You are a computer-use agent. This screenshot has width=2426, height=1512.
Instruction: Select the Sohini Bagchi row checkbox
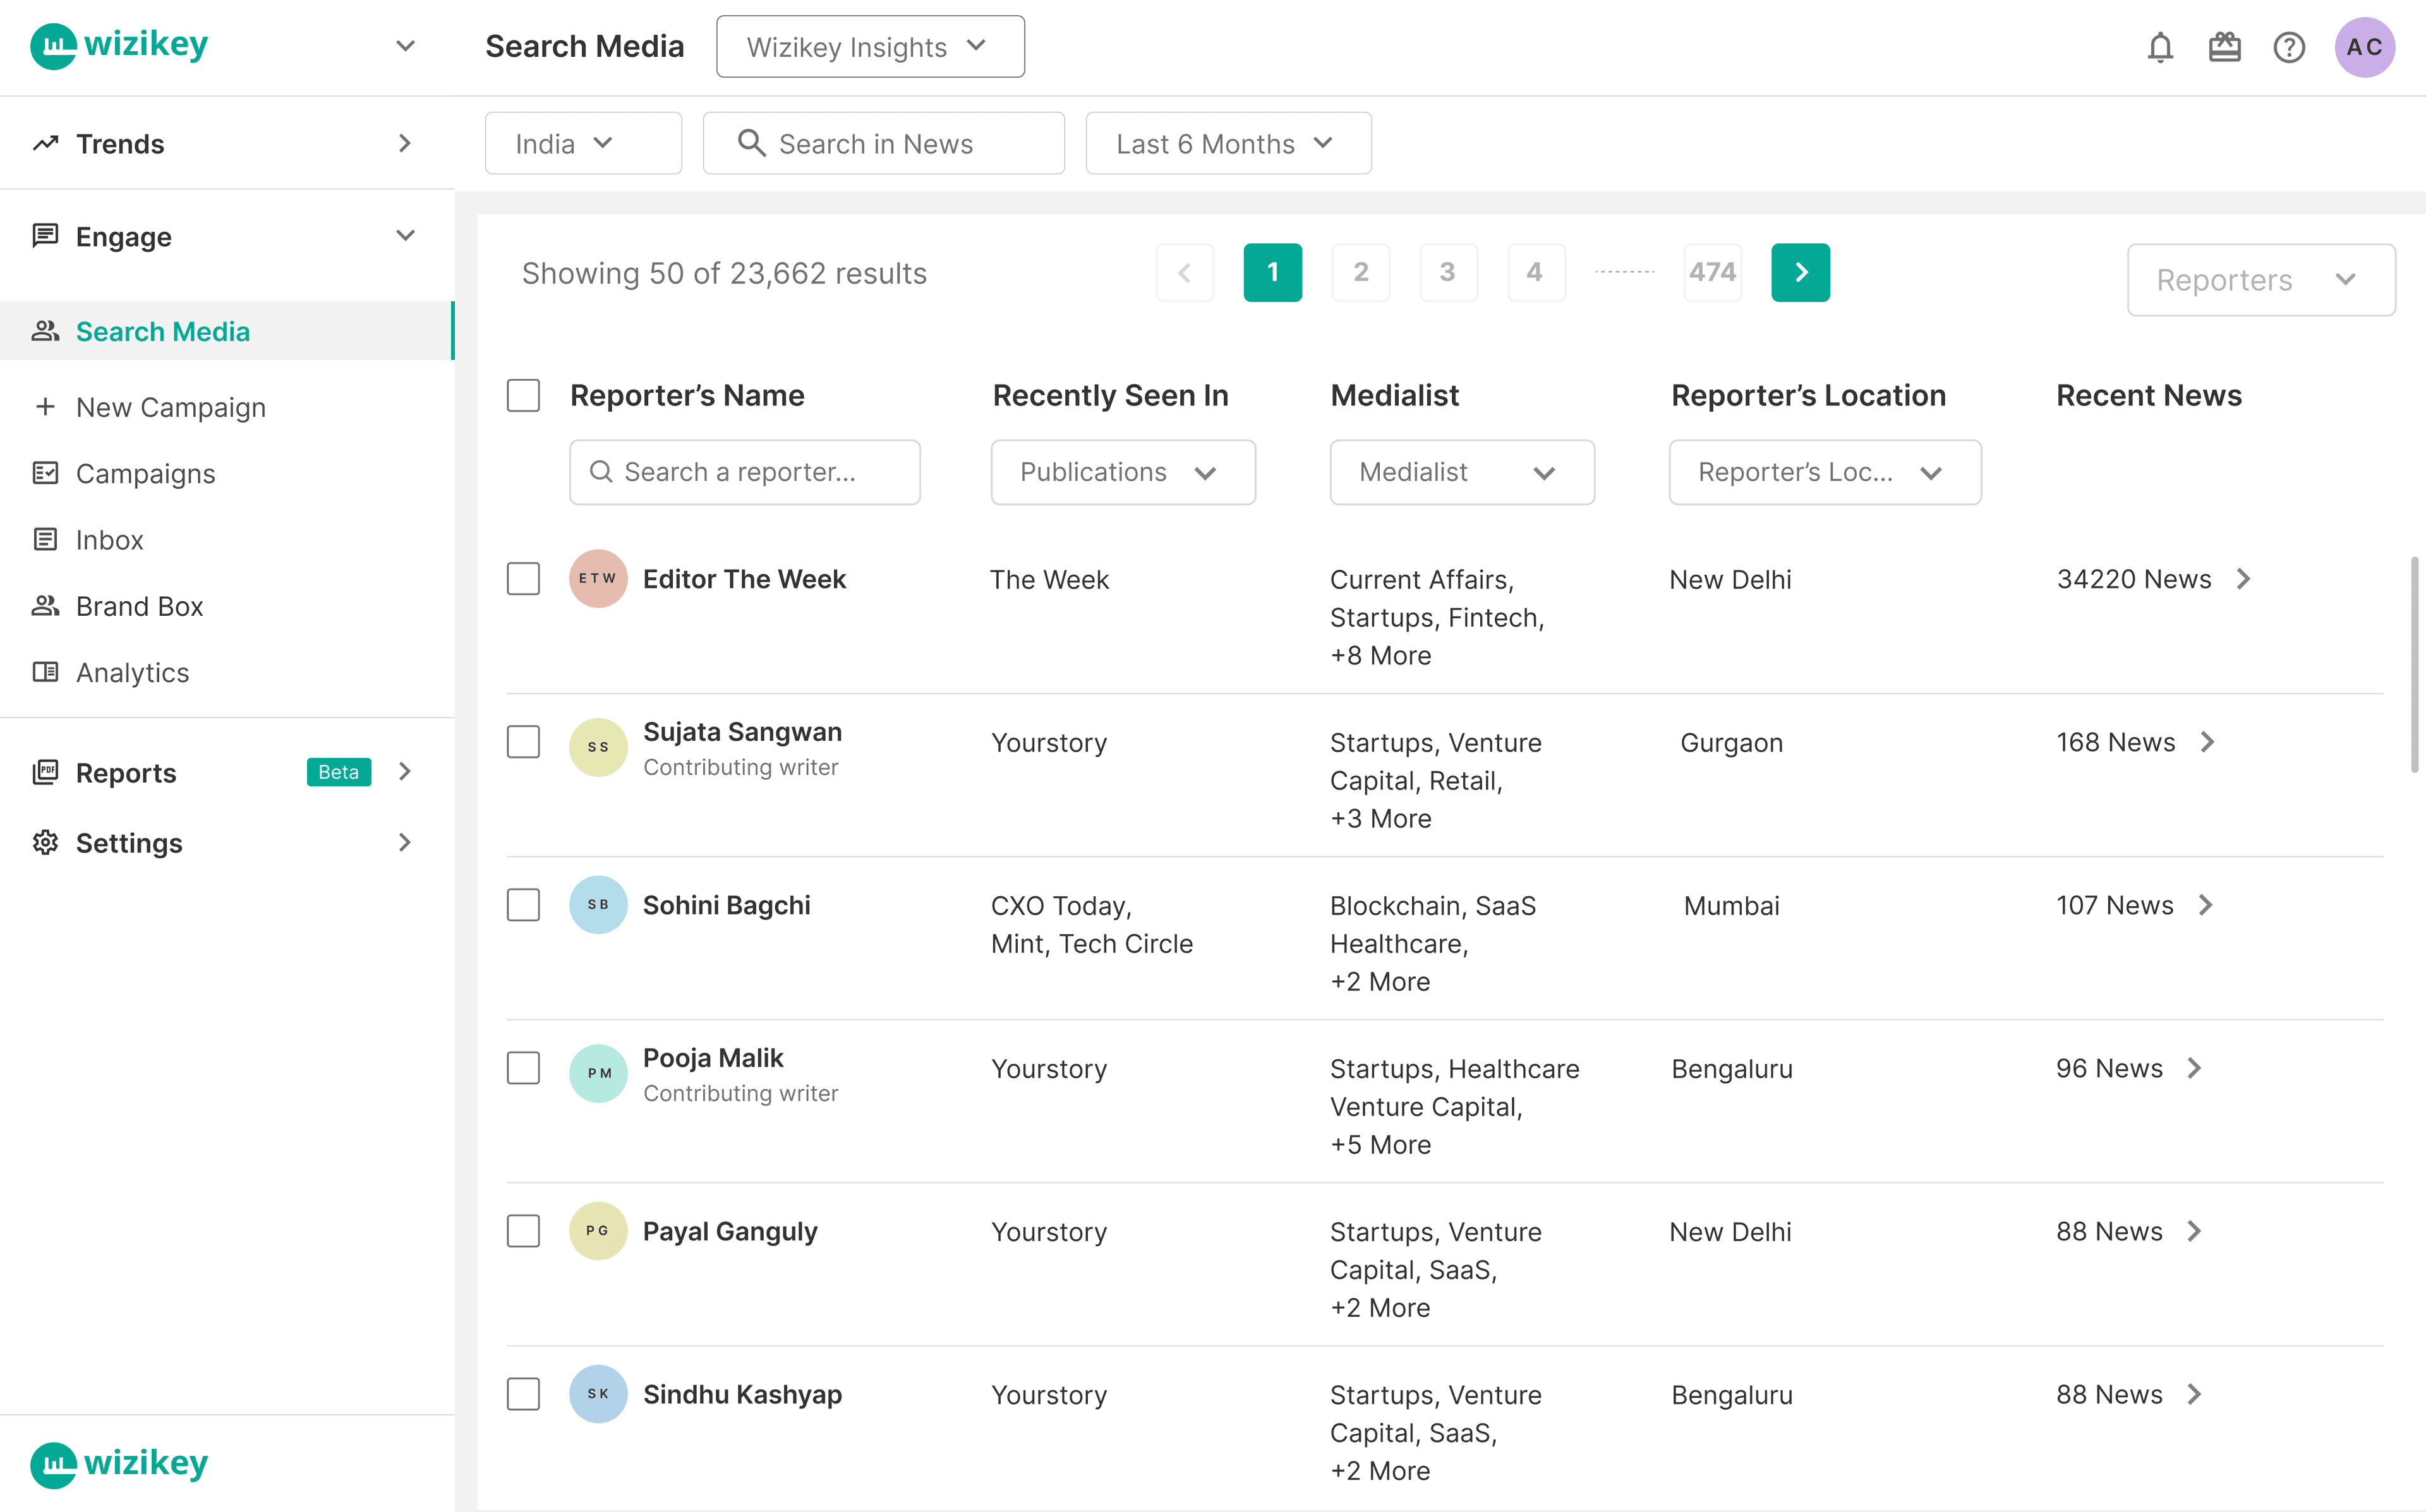[523, 905]
